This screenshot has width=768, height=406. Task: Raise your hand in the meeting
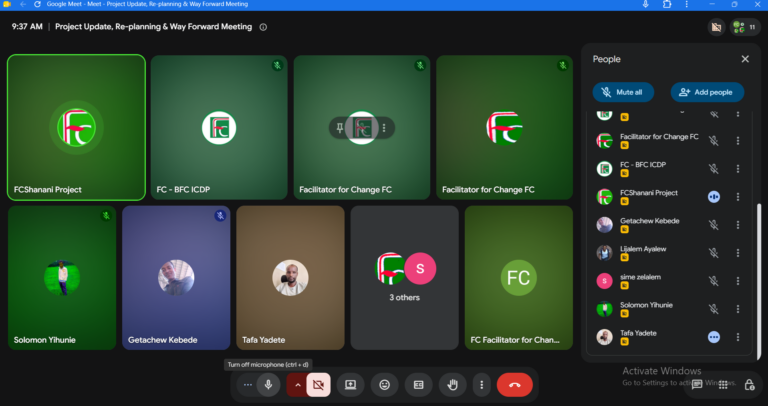point(453,385)
